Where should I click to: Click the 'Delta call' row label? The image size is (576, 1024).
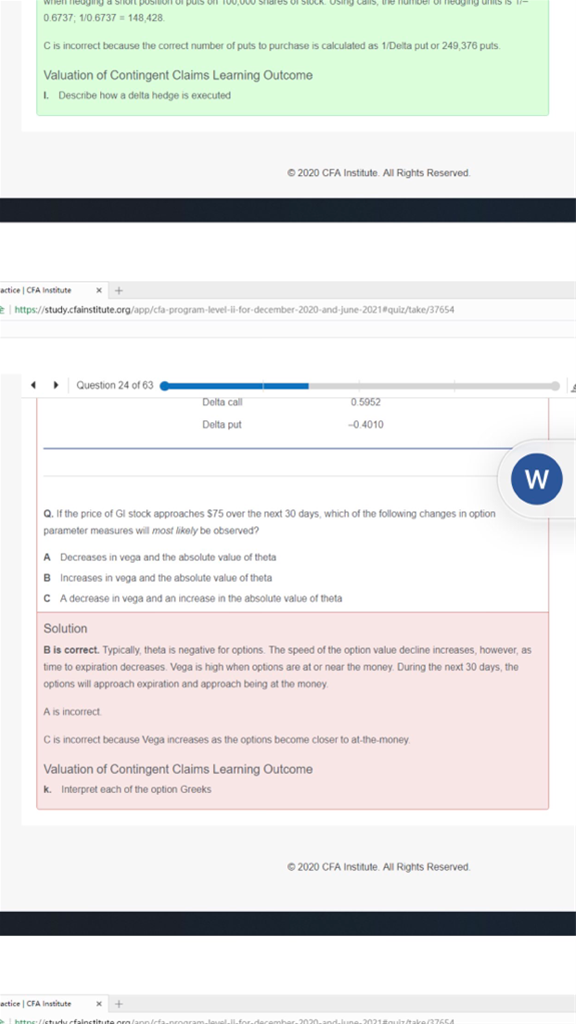(222, 402)
